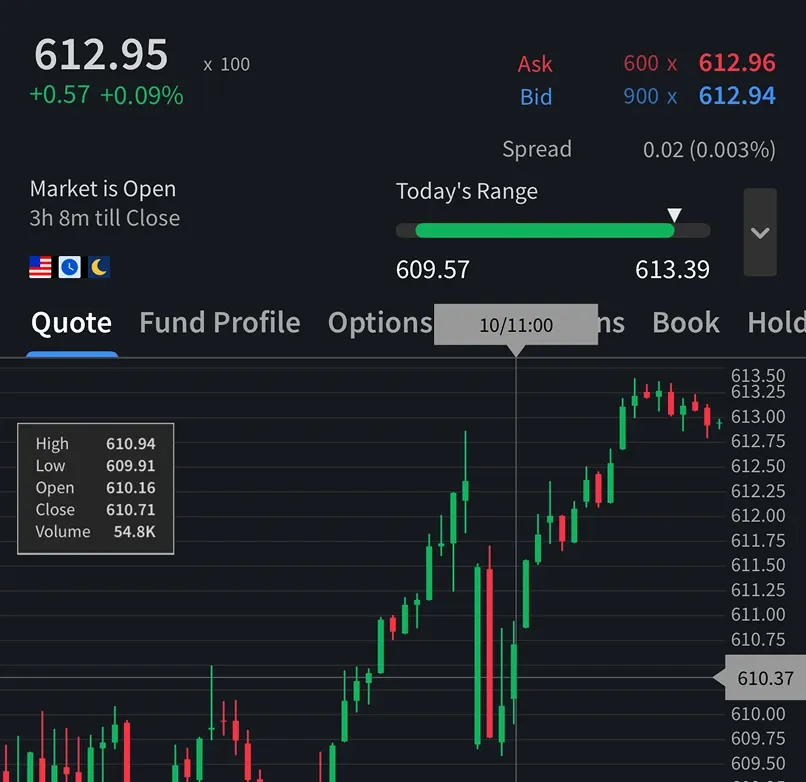Click the last price 612.95

click(101, 55)
